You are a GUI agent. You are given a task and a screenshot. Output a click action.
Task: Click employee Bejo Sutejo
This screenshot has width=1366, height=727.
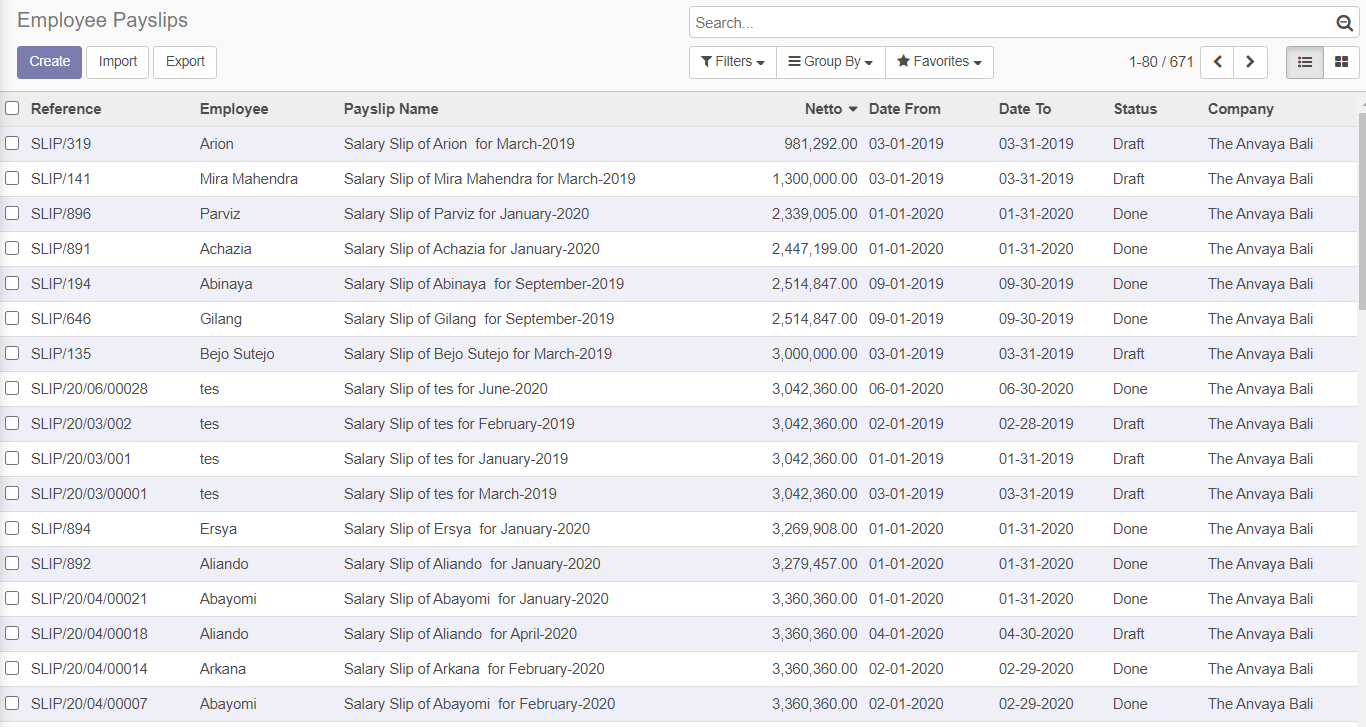point(237,354)
